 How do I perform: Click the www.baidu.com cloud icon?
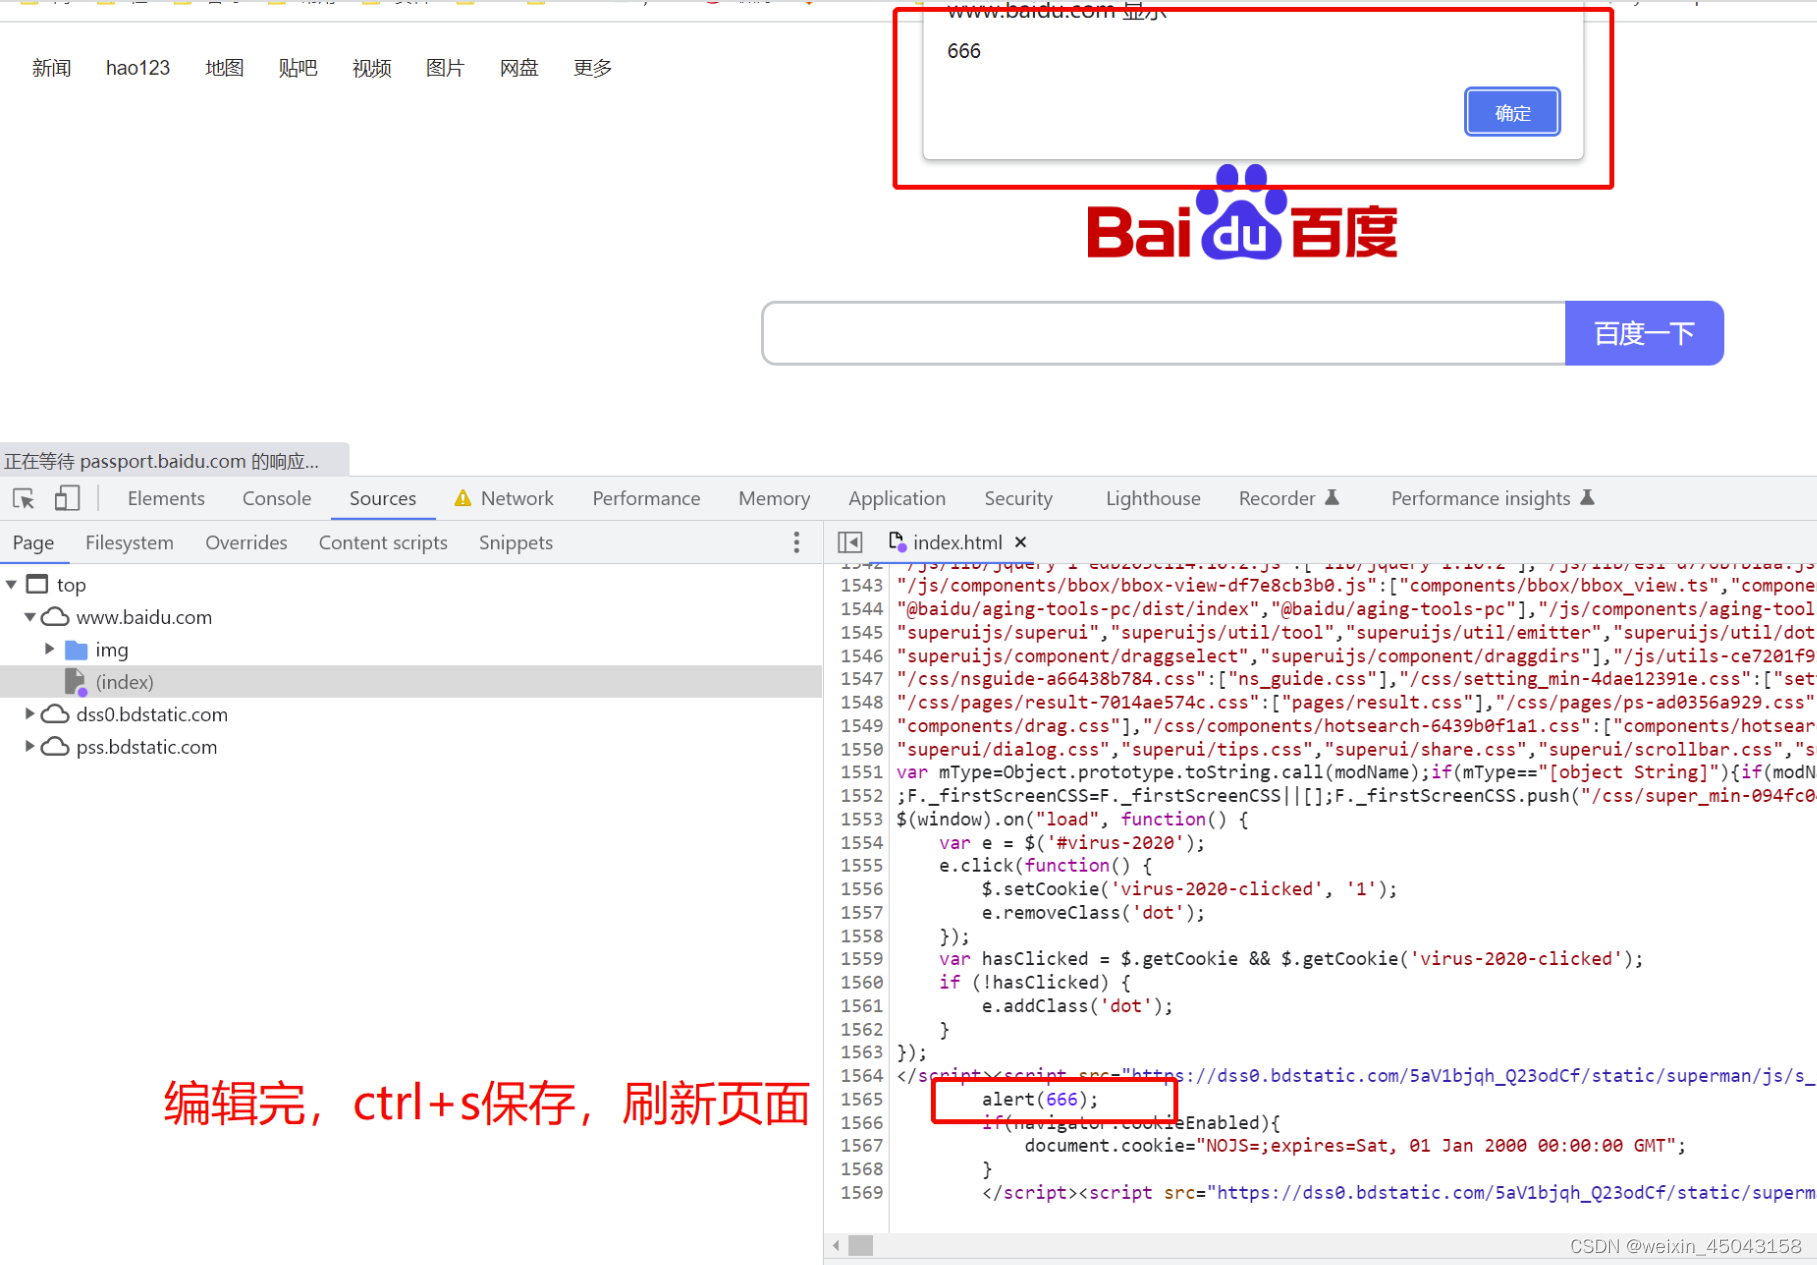(x=55, y=617)
